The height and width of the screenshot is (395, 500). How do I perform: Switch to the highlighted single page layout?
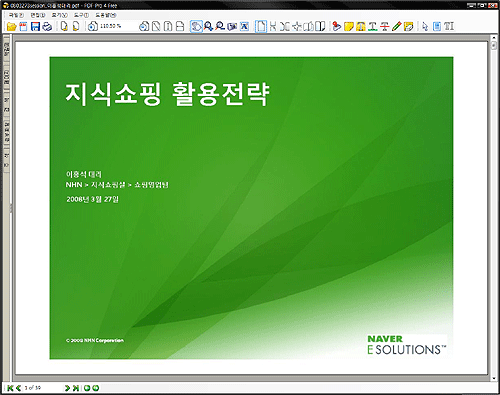tap(261, 26)
